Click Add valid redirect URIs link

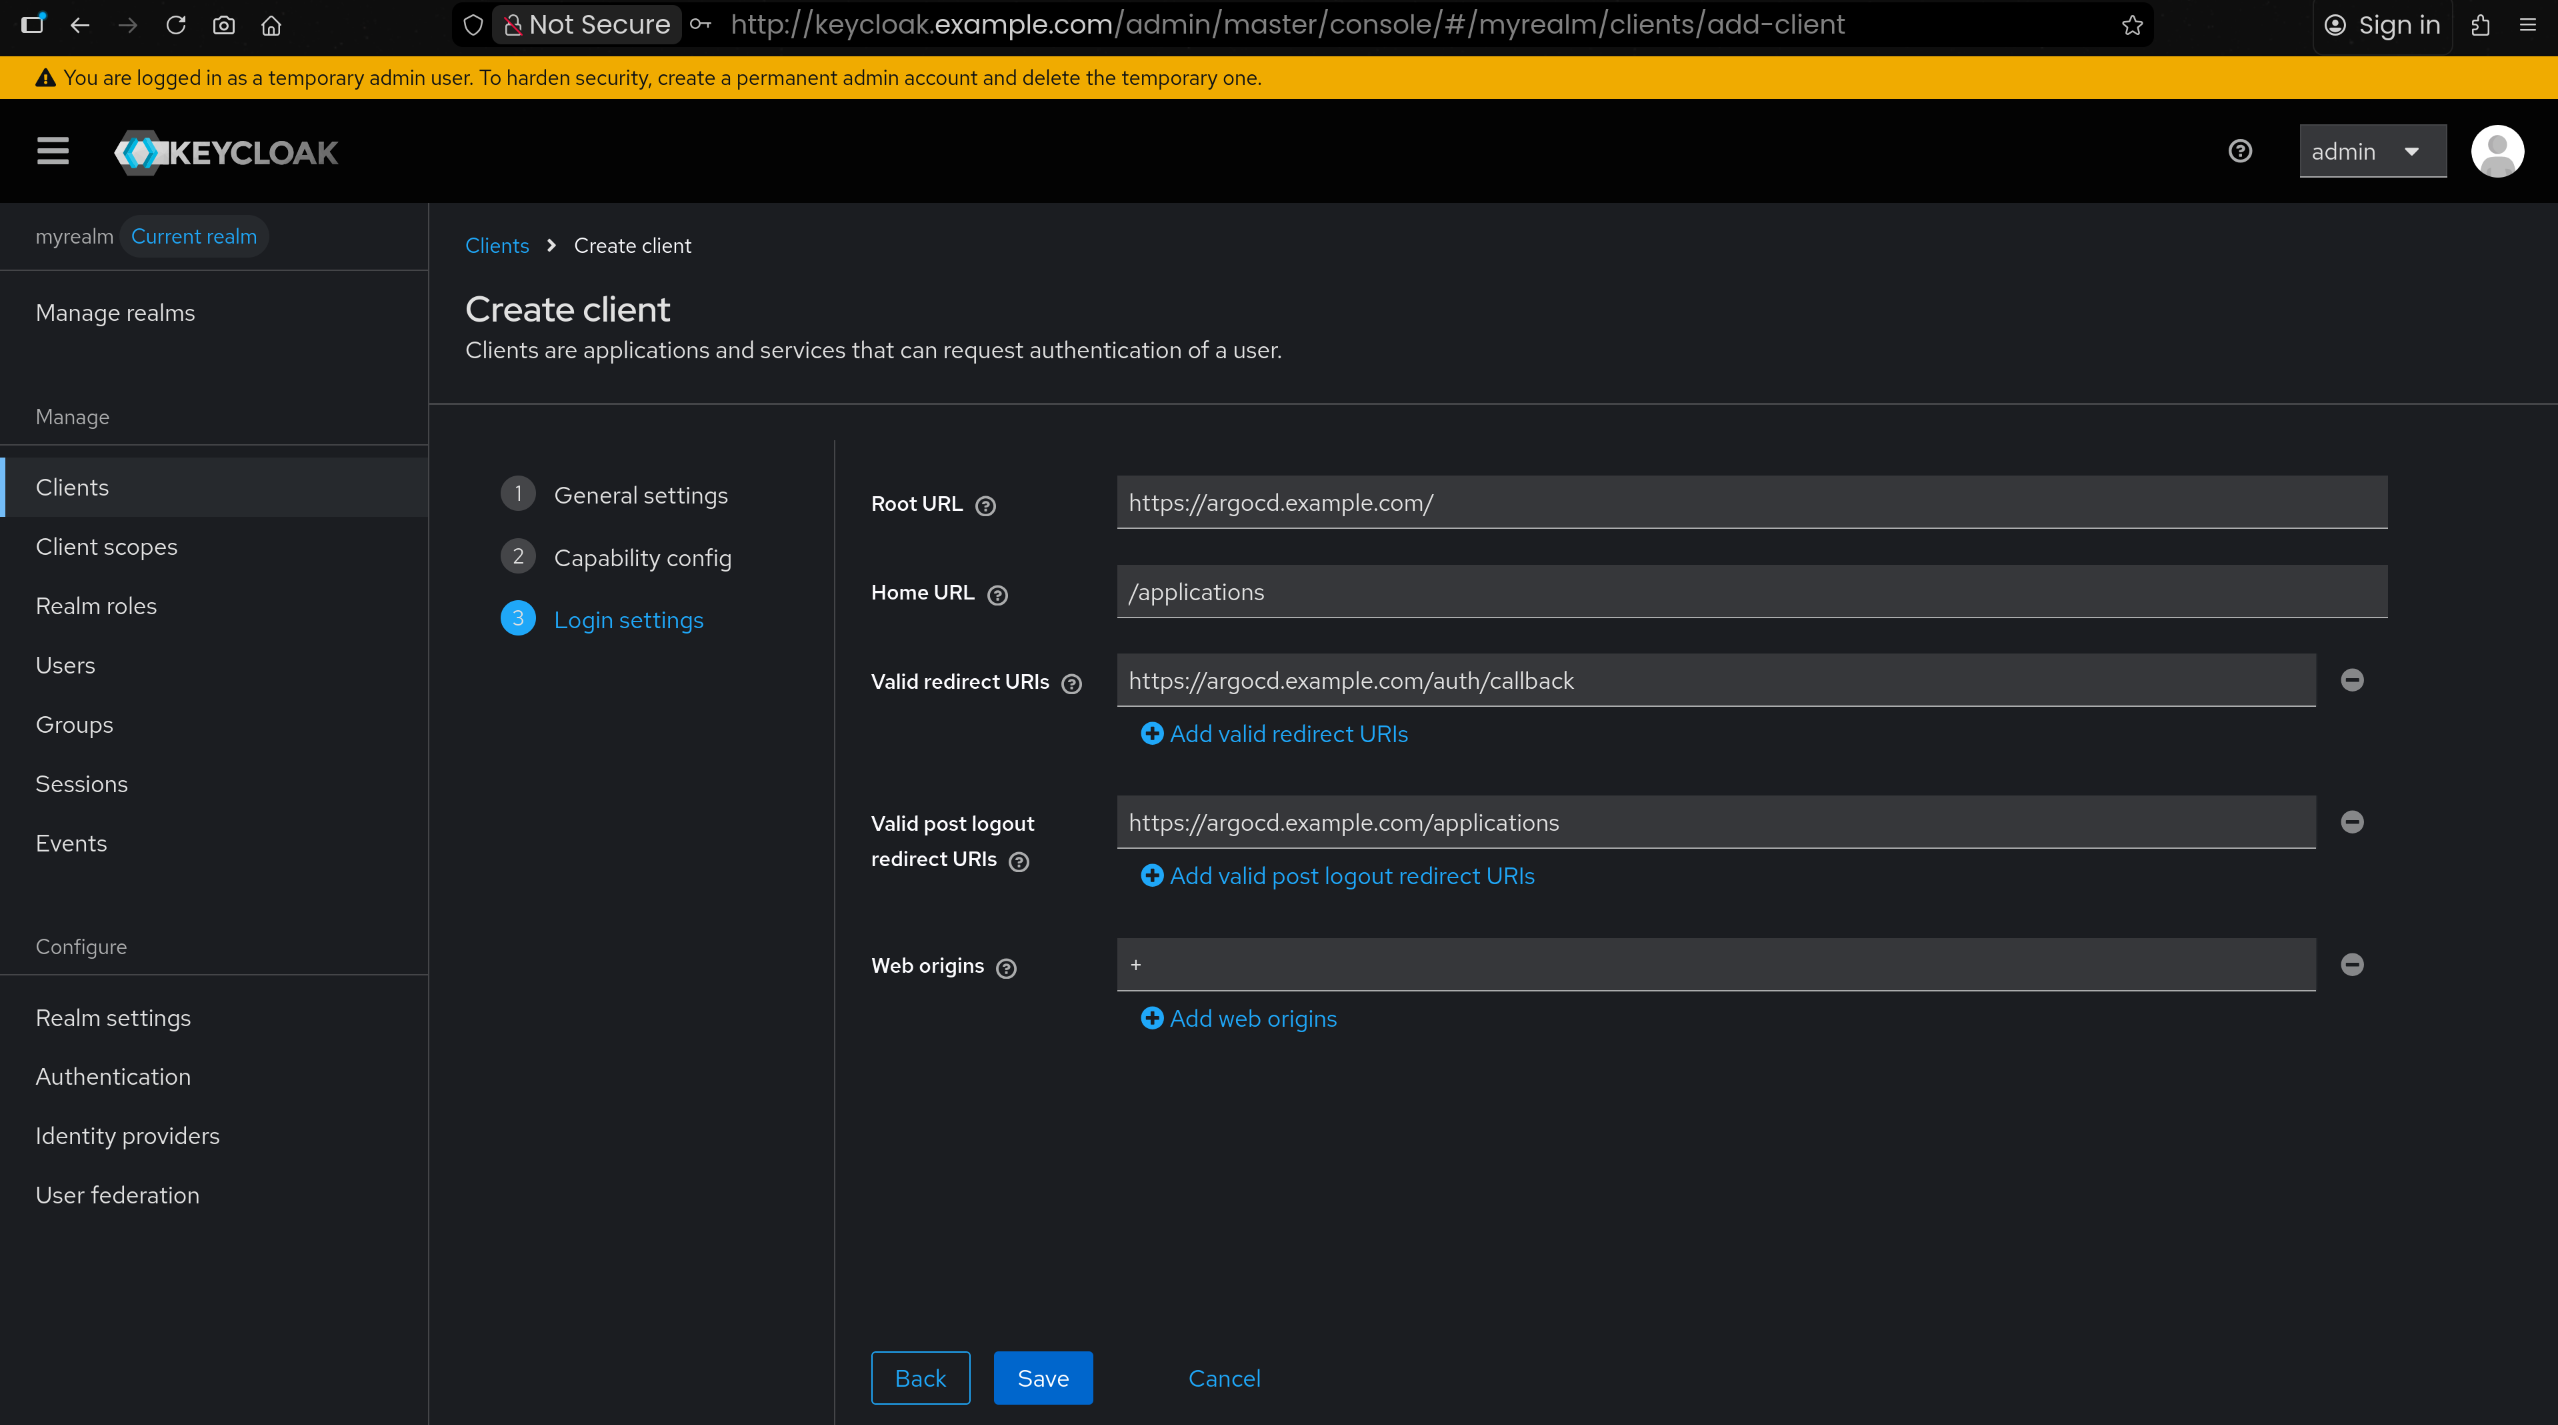(1287, 734)
